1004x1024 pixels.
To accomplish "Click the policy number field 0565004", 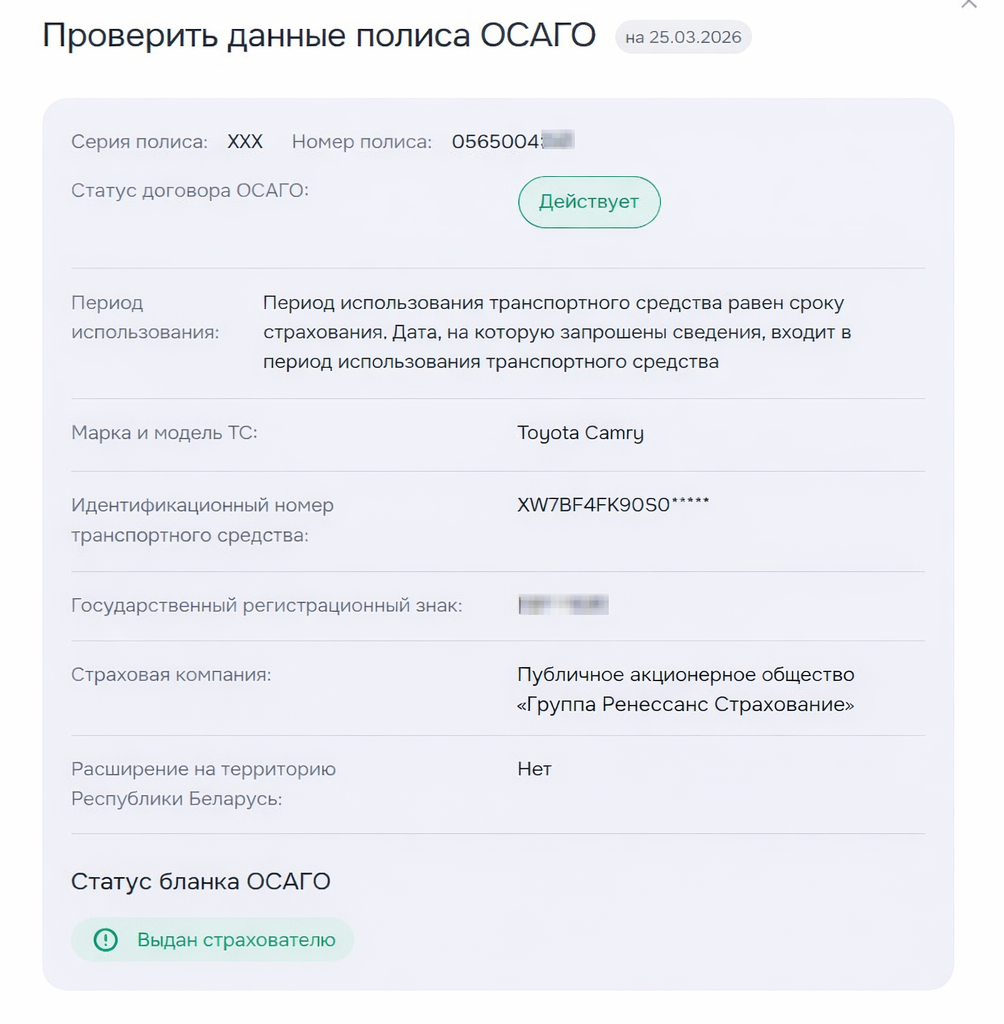I will pyautogui.click(x=510, y=140).
